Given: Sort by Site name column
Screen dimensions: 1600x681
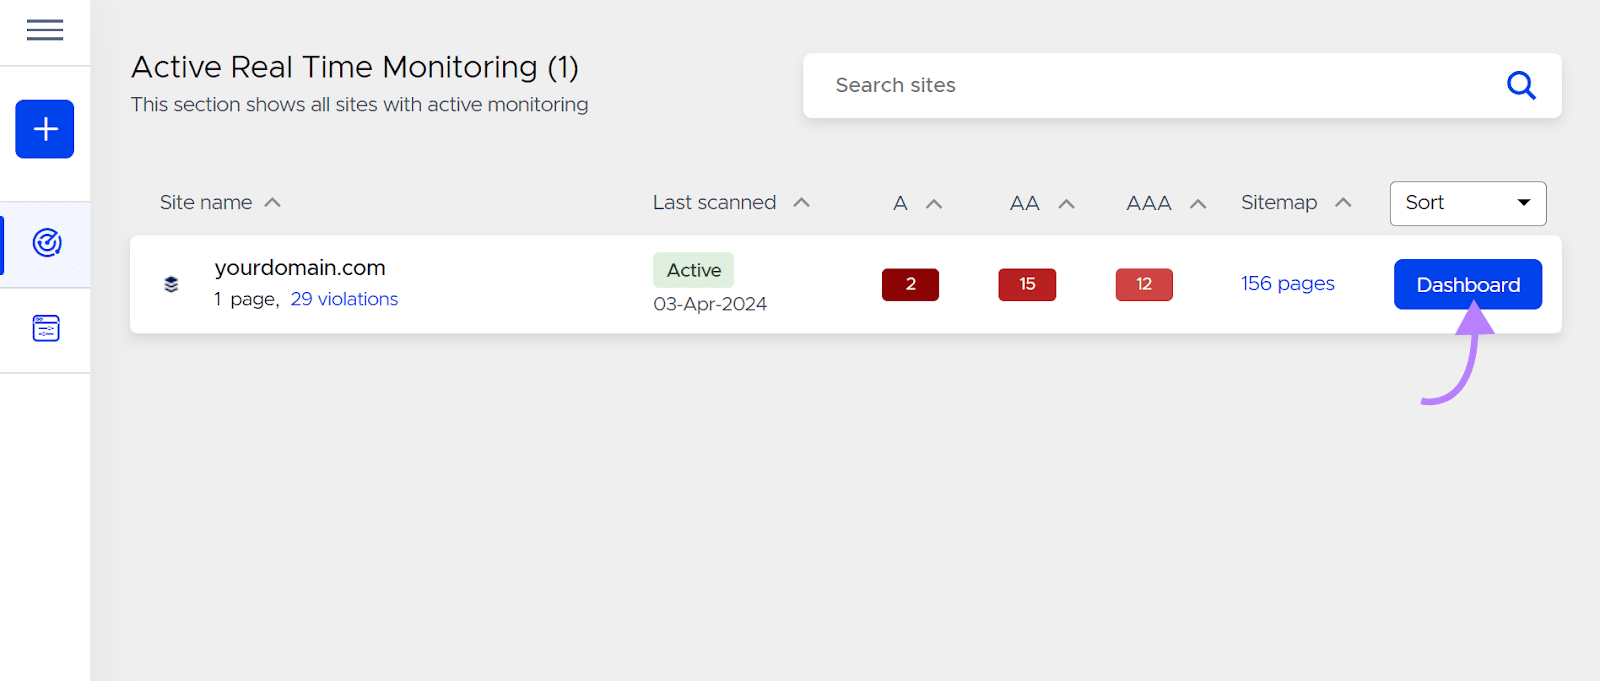Looking at the screenshot, I should coord(220,202).
